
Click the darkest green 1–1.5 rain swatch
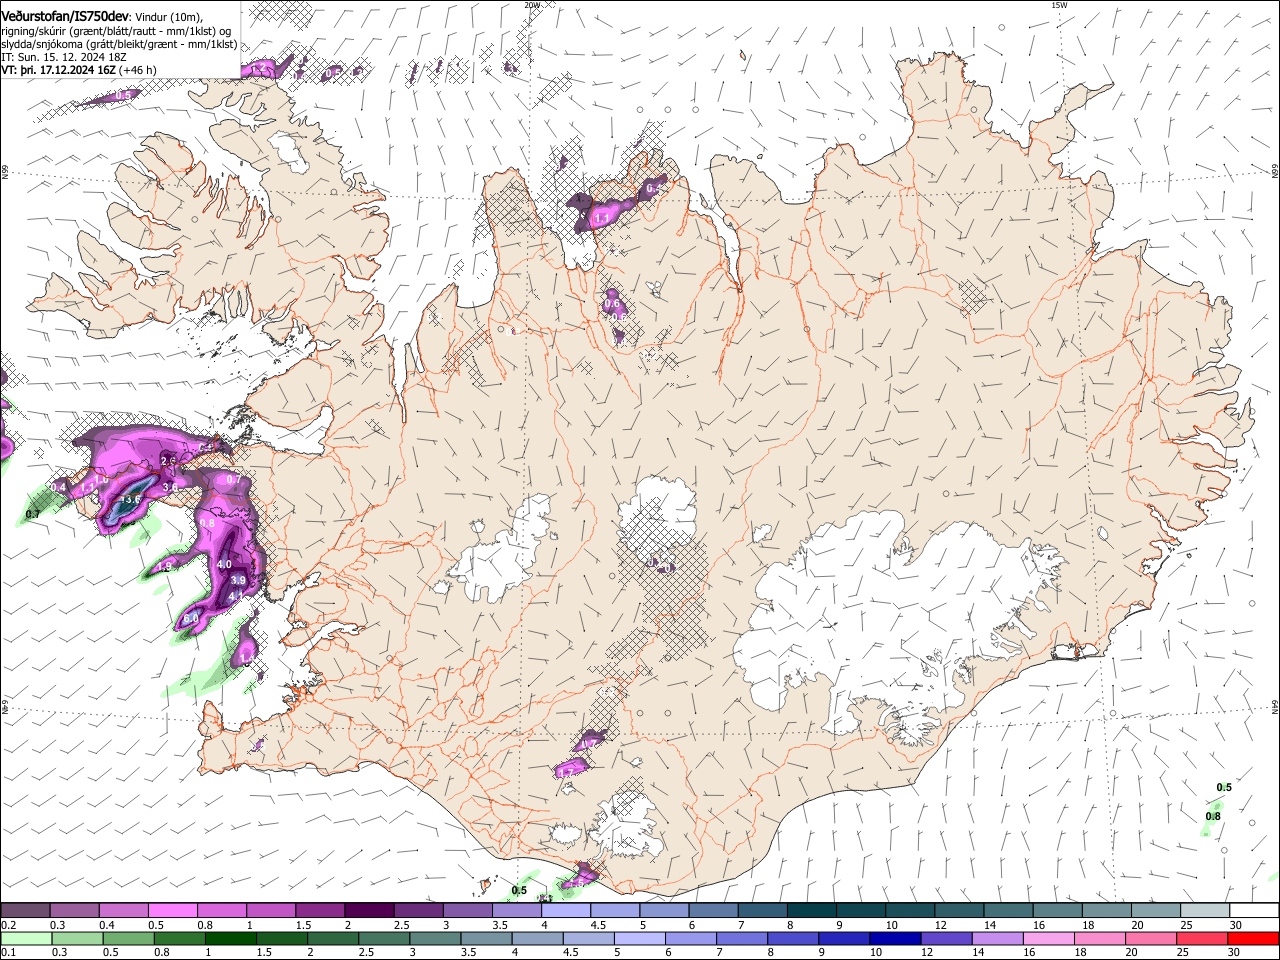pos(231,938)
